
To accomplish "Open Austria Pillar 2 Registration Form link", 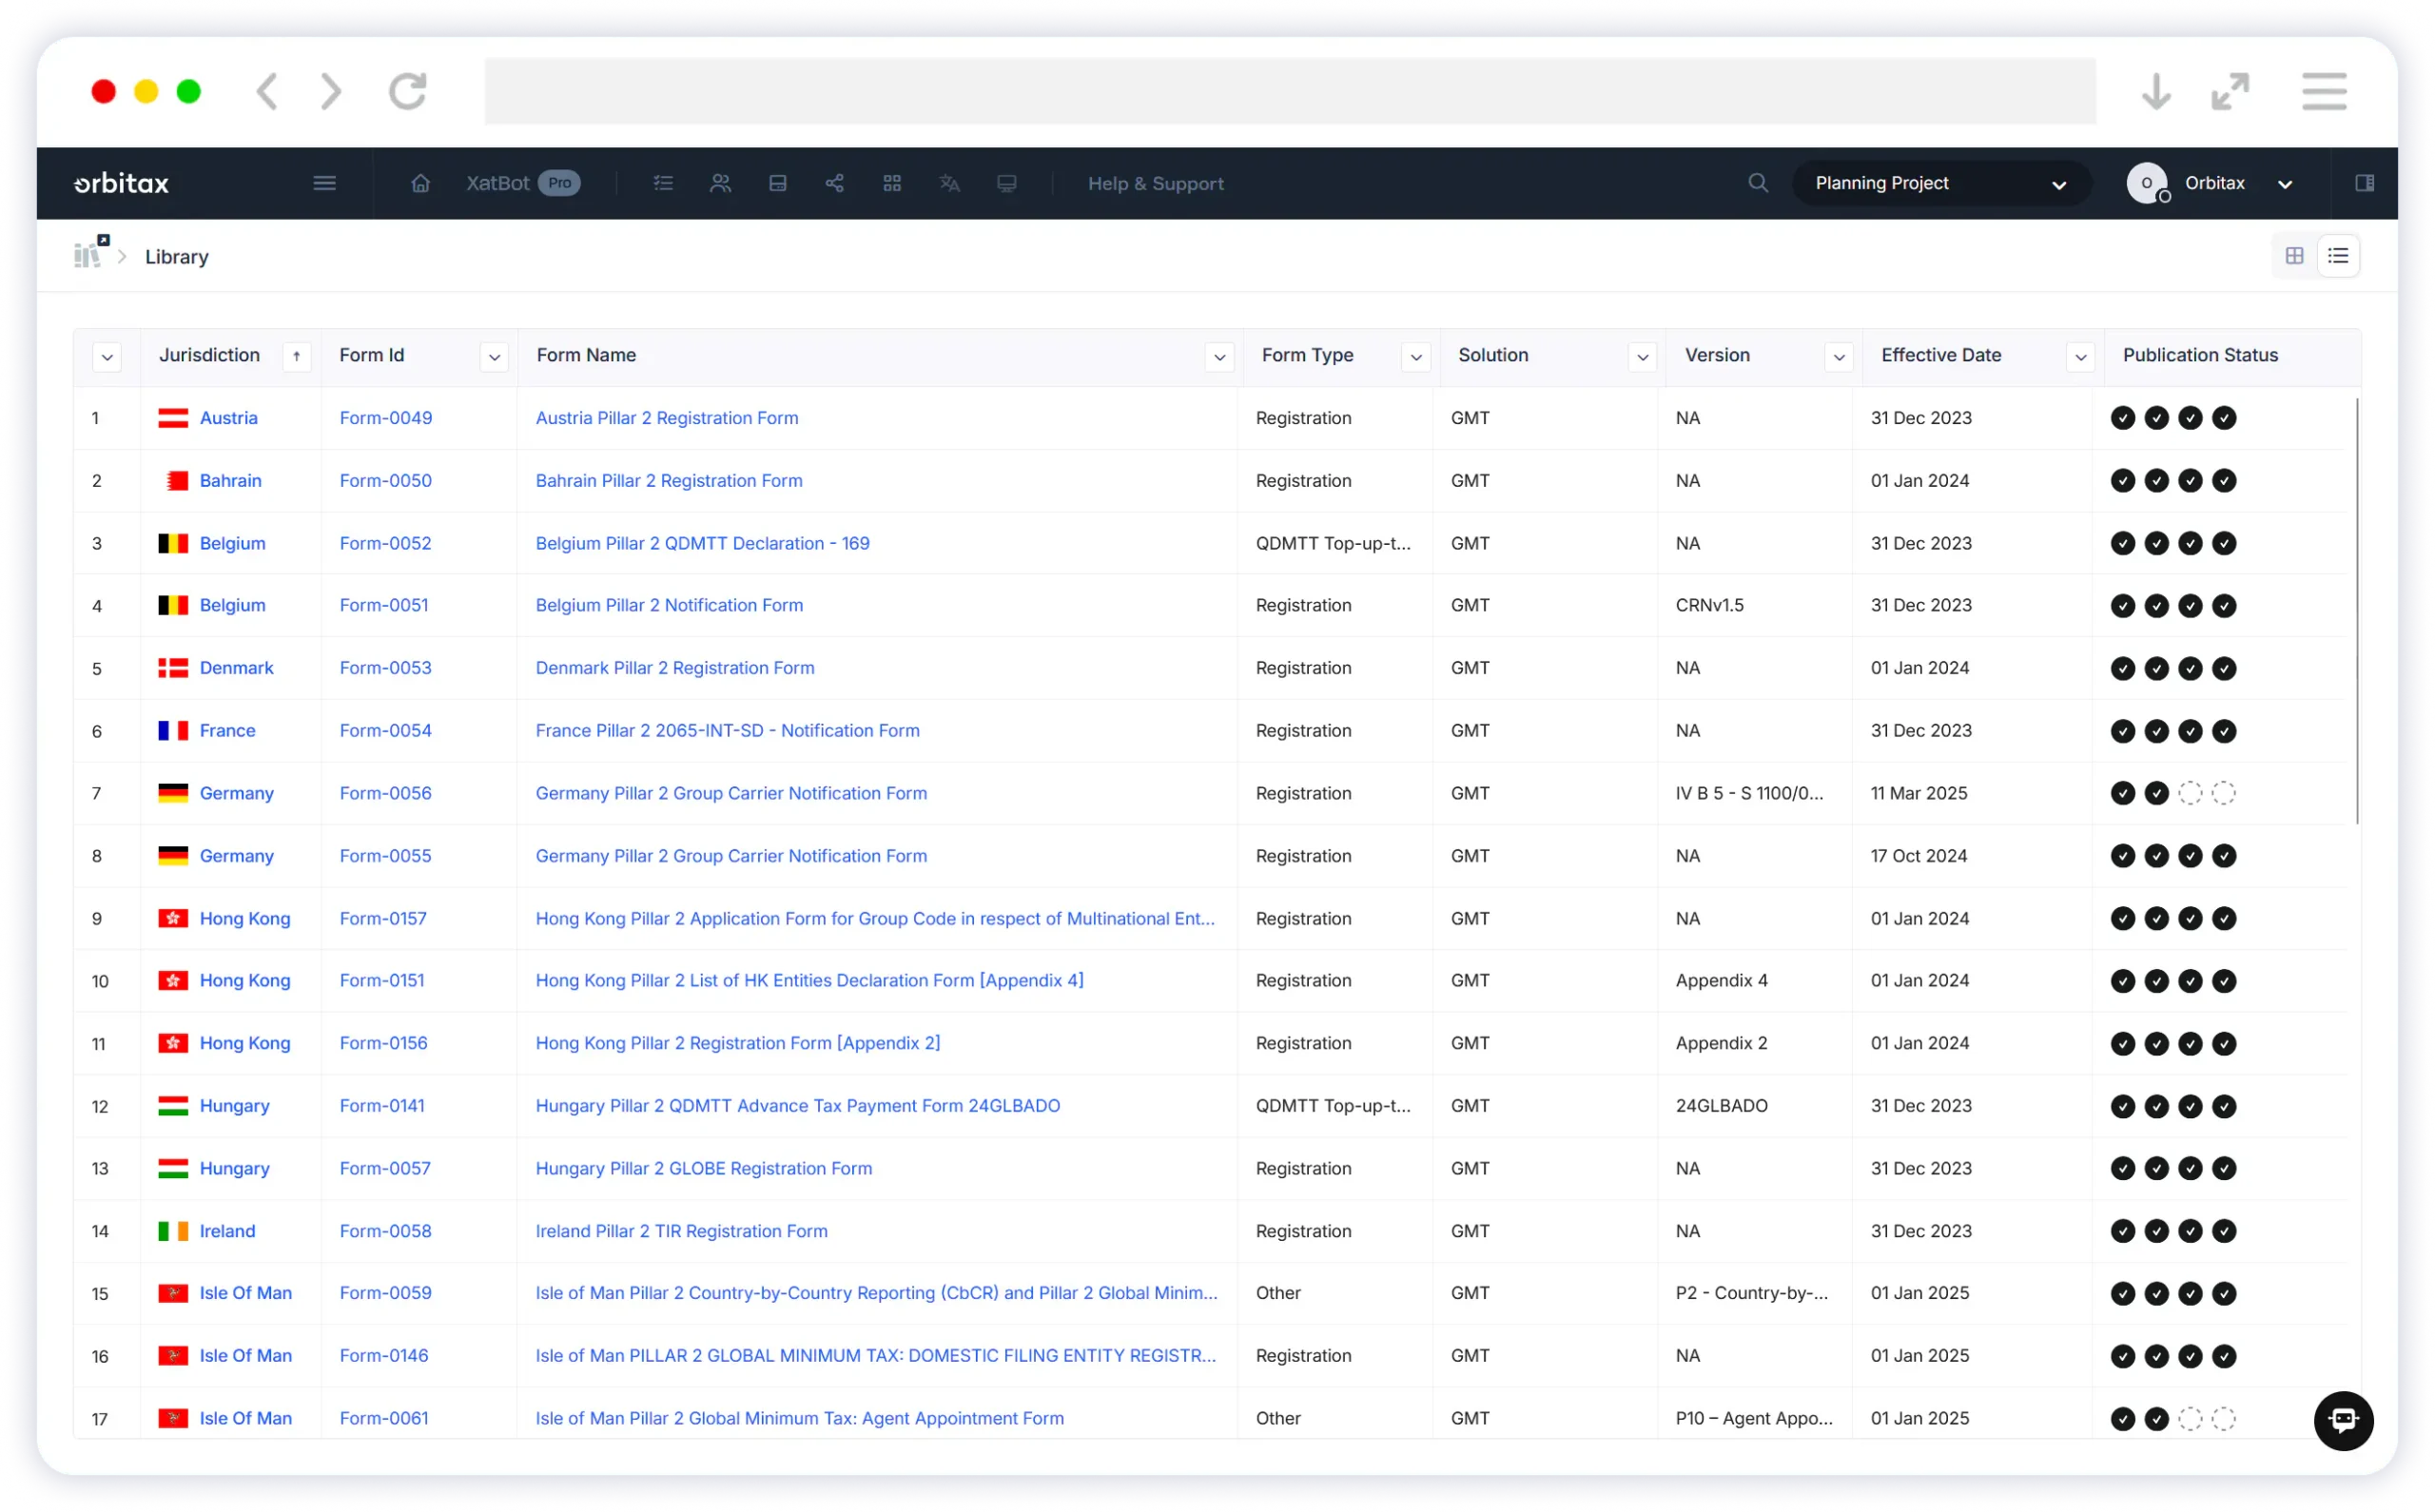I will pyautogui.click(x=667, y=418).
